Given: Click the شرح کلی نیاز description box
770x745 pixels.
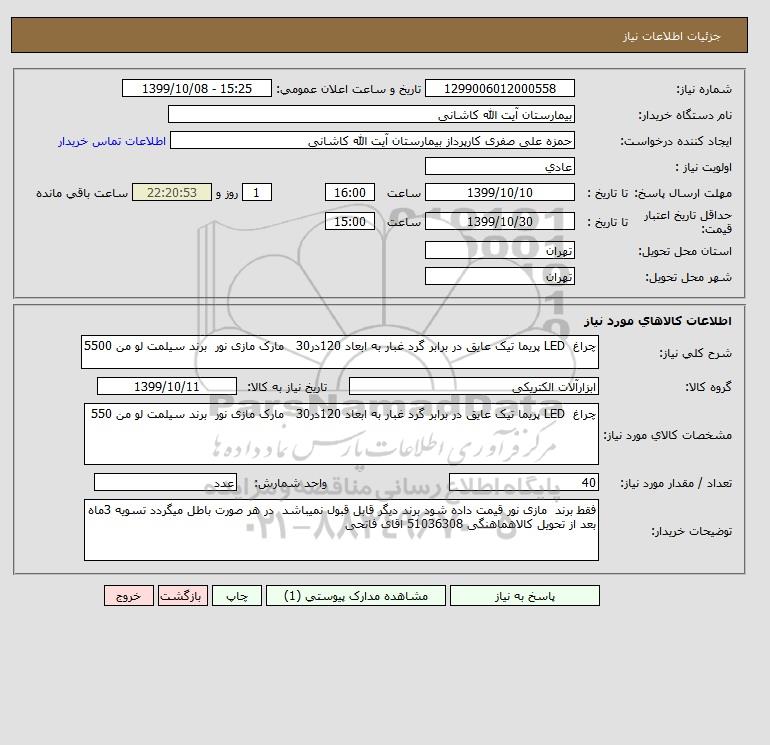Looking at the screenshot, I should tap(340, 352).
